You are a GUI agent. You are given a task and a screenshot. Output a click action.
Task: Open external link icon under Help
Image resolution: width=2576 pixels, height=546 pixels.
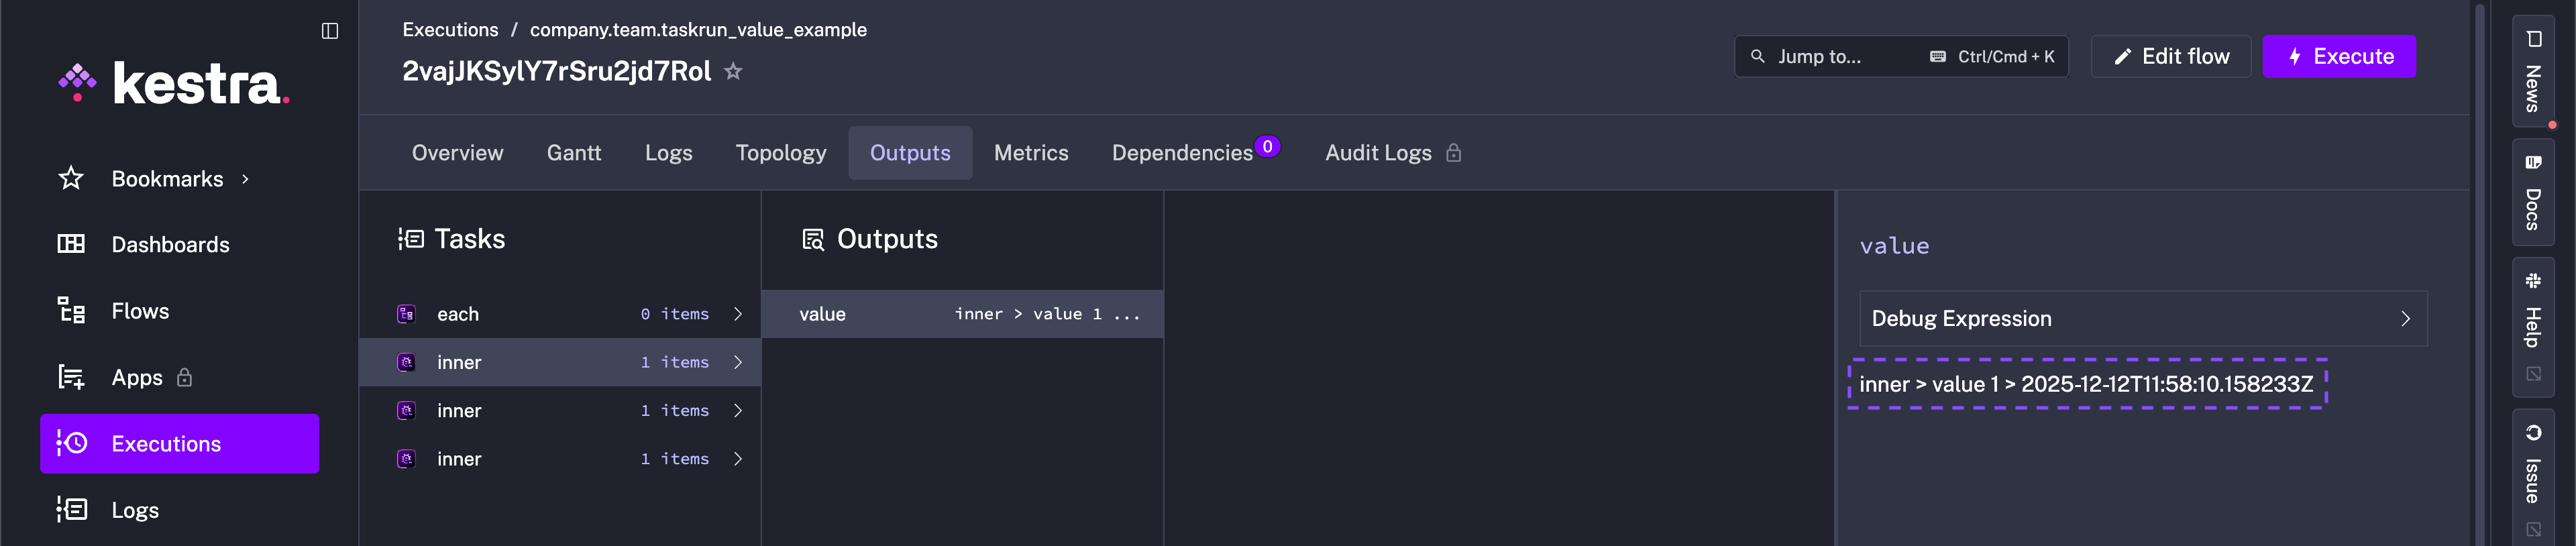[2534, 374]
